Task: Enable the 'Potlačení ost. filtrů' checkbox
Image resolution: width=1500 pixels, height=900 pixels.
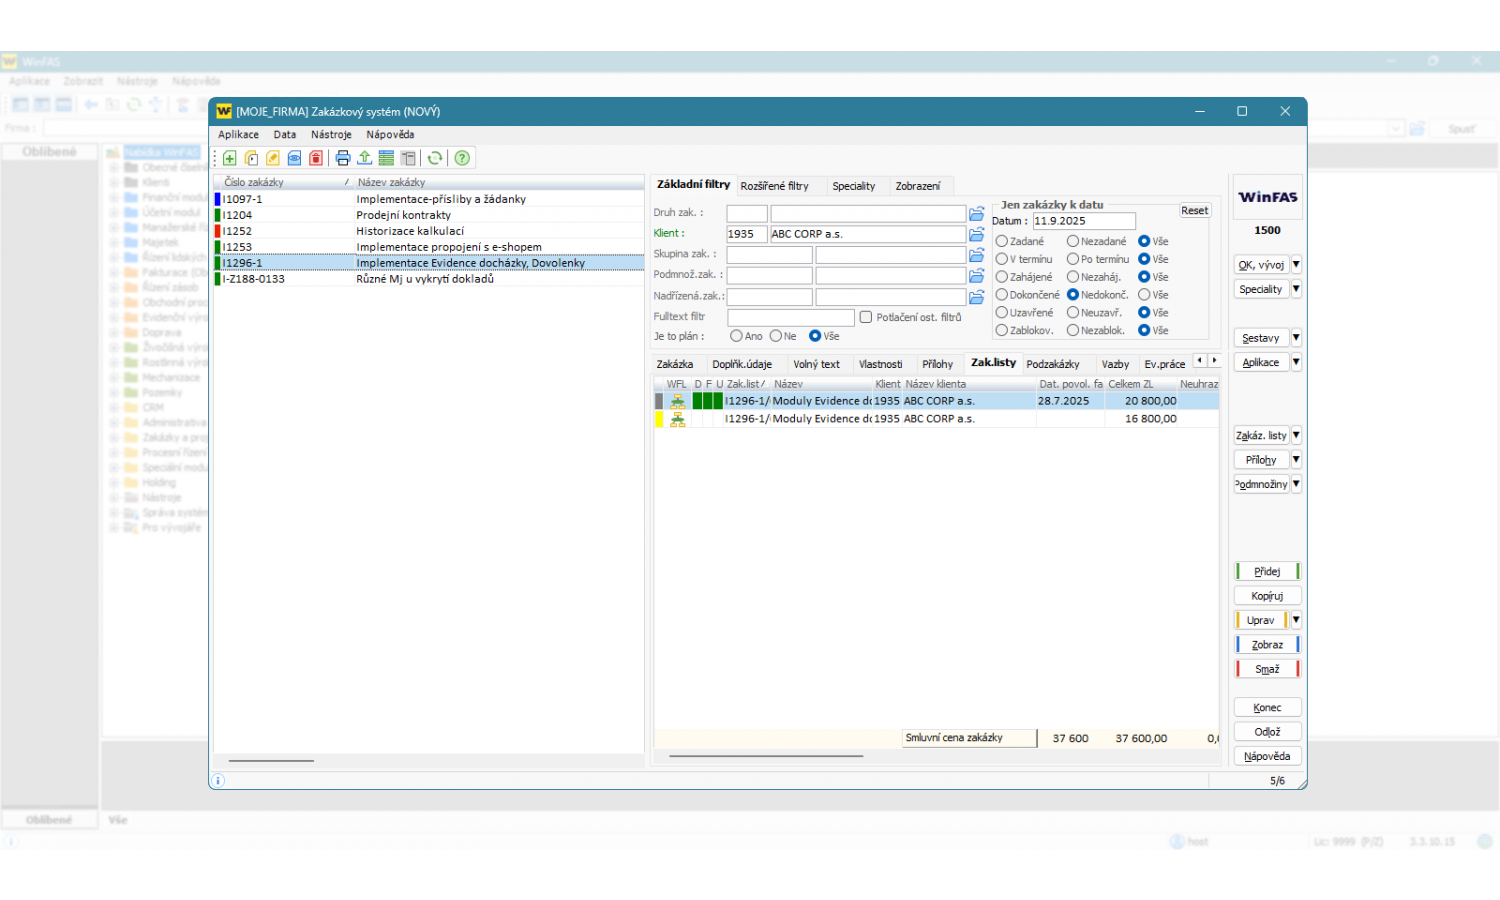Action: [x=866, y=317]
